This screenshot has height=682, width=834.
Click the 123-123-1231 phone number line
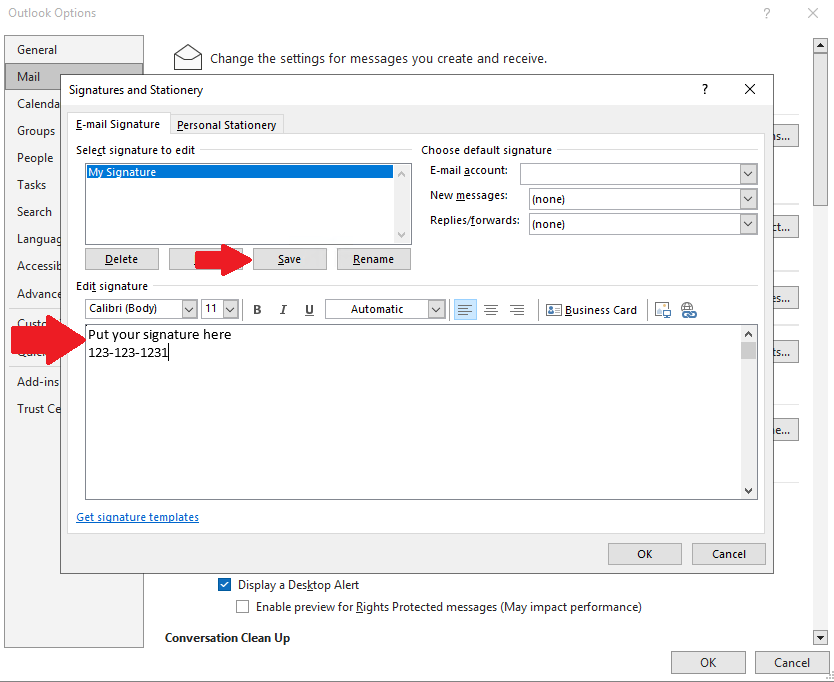pyautogui.click(x=128, y=353)
